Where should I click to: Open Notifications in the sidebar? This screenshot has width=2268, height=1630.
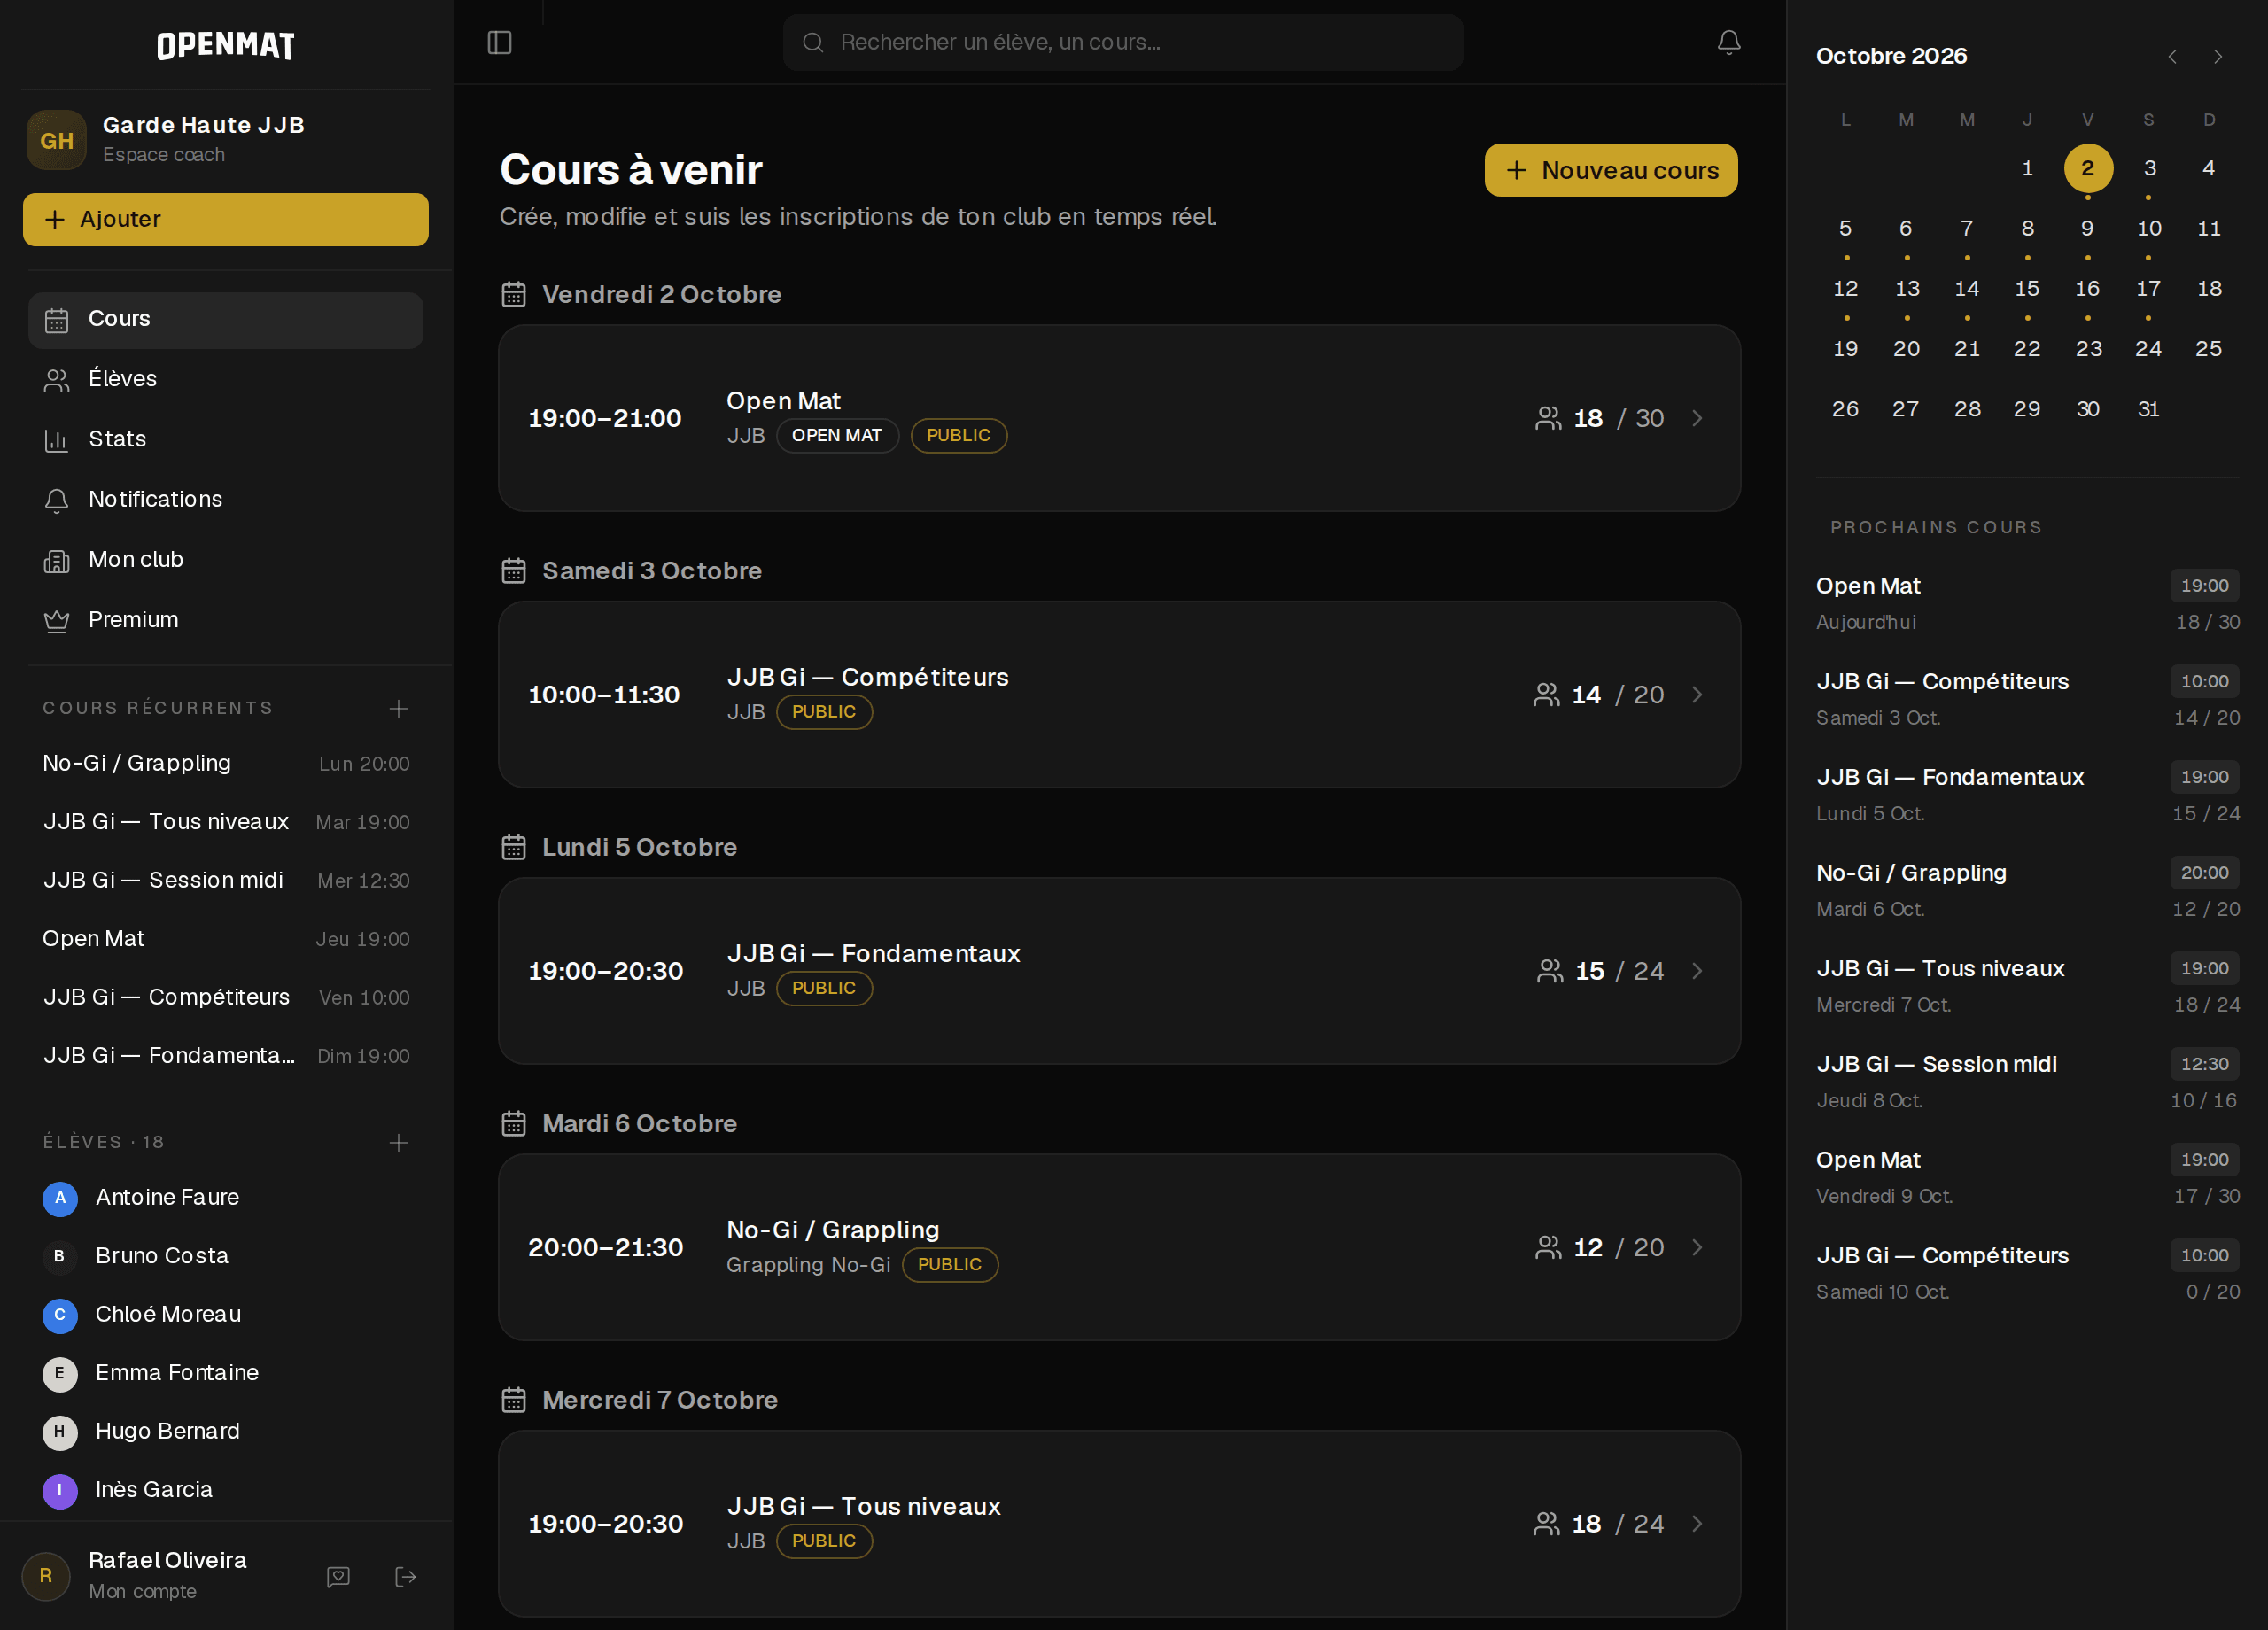(x=226, y=500)
